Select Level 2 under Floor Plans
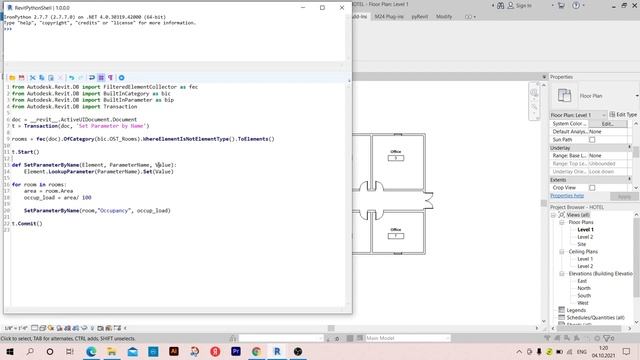 (x=585, y=237)
